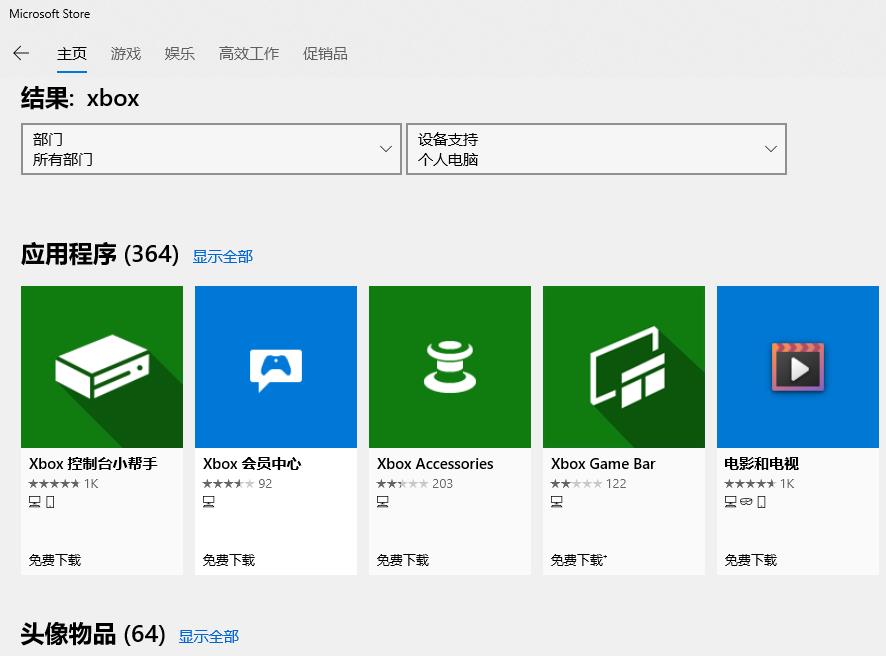This screenshot has height=656, width=886.
Task: Switch to the 游戏 tab
Action: click(125, 54)
